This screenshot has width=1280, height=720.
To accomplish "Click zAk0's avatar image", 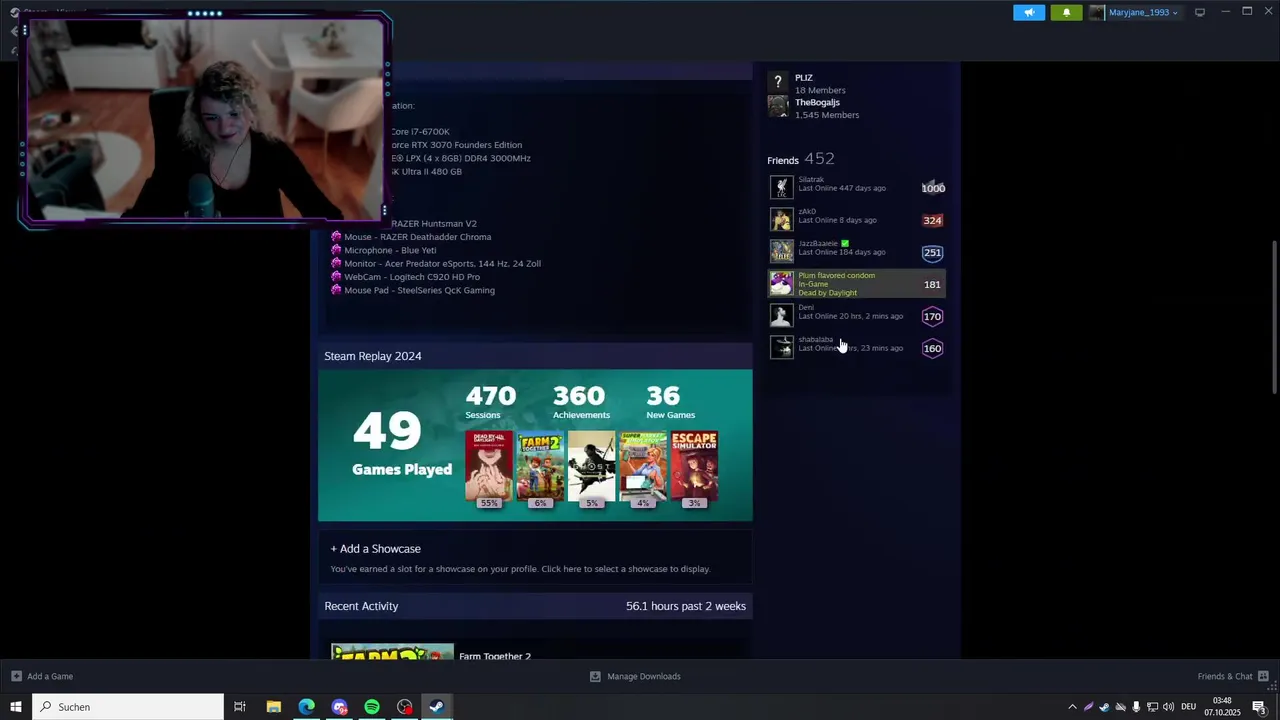I will [x=781, y=219].
